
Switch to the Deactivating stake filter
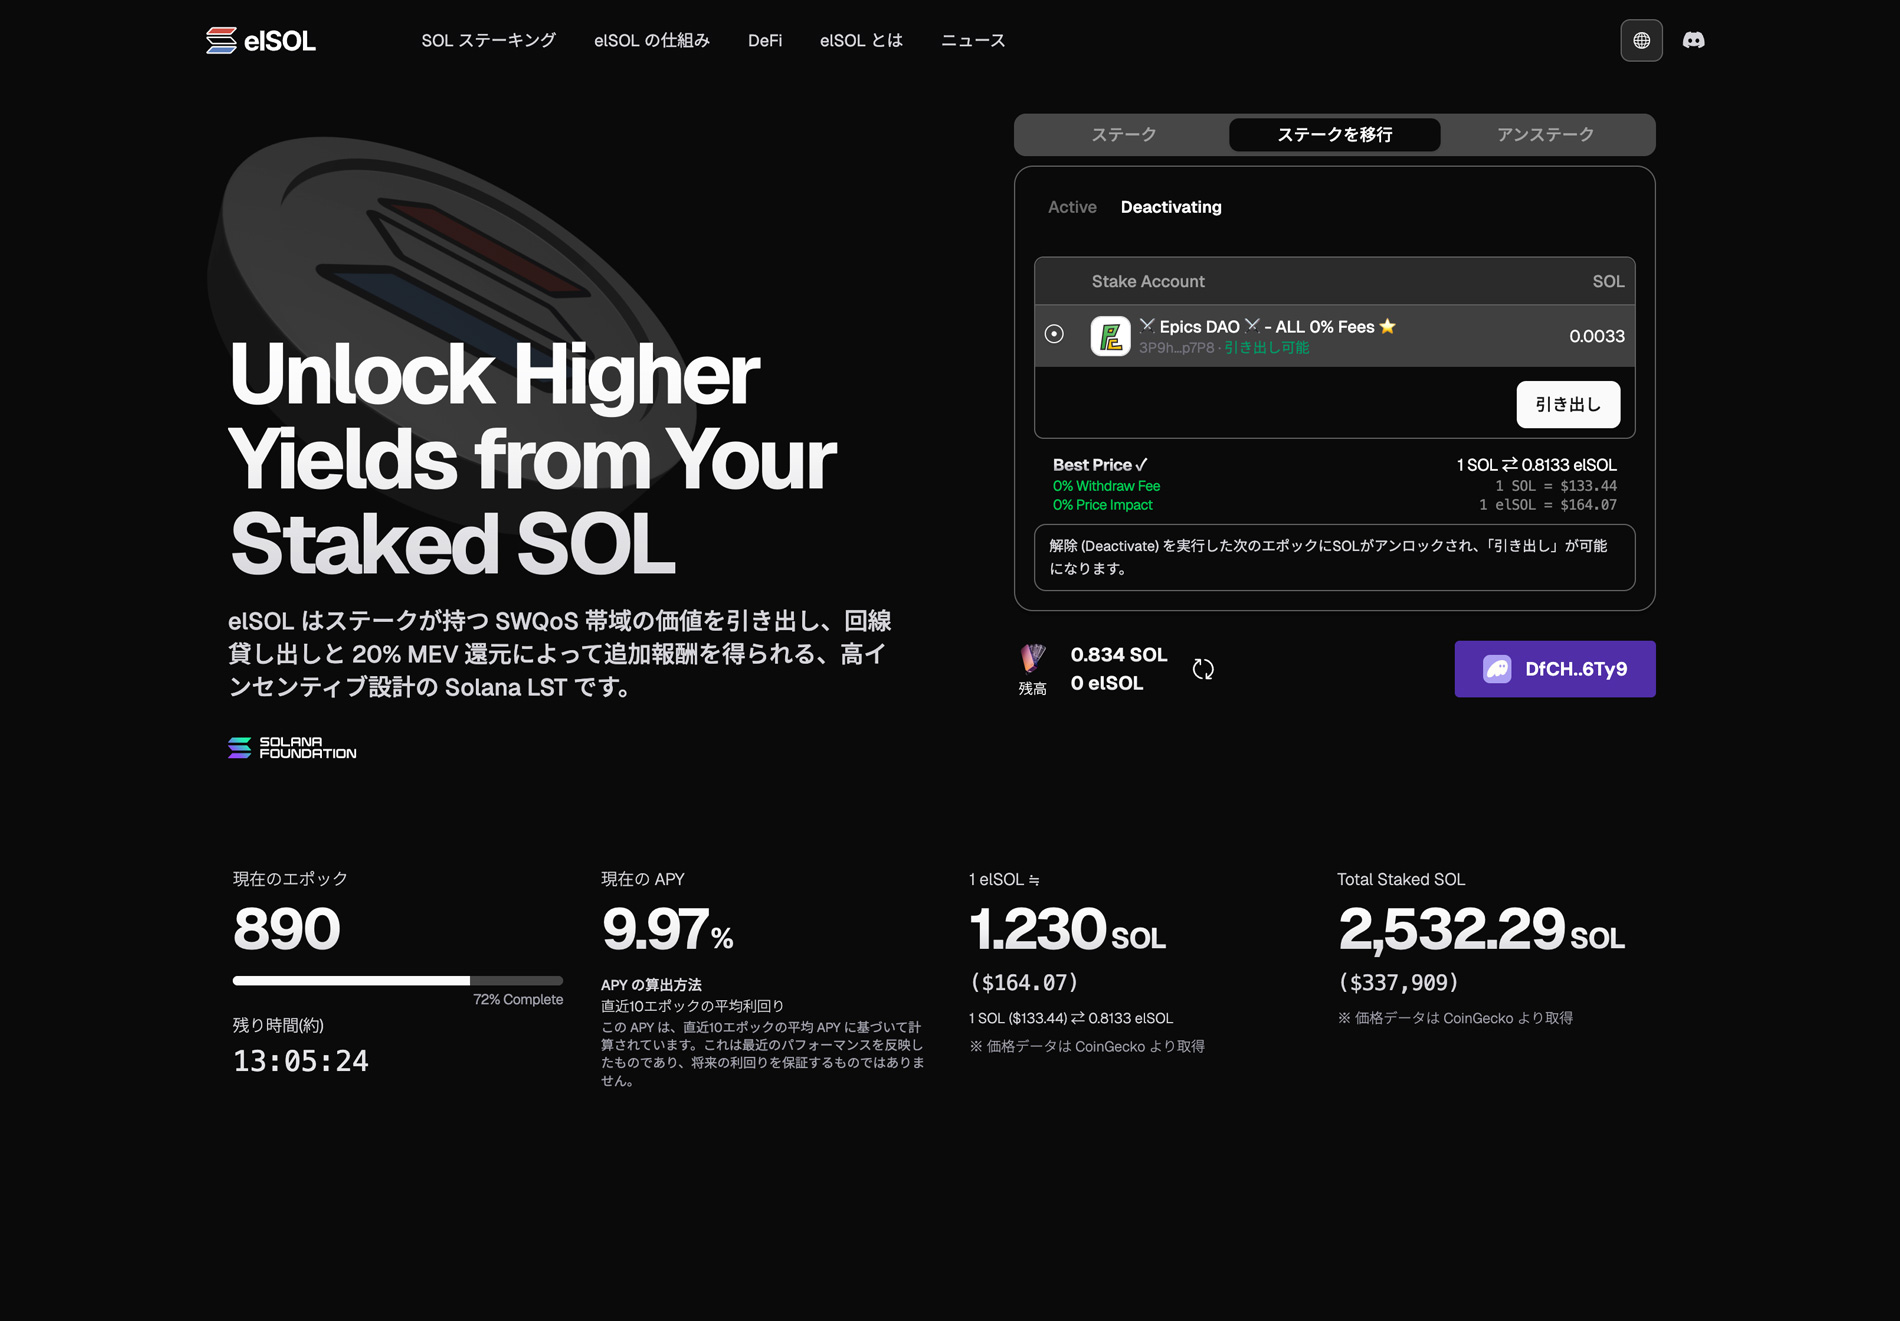(1171, 207)
